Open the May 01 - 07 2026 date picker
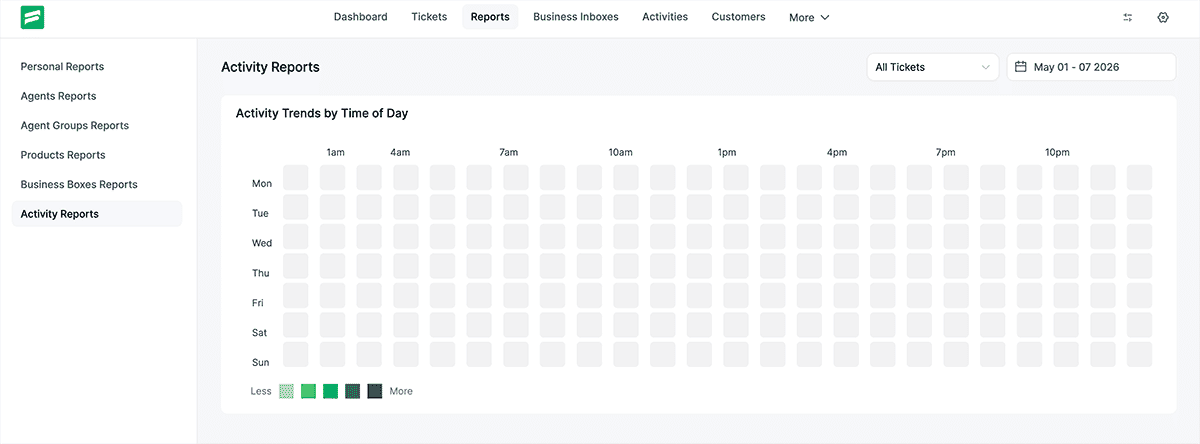The height and width of the screenshot is (444, 1200). tap(1091, 67)
